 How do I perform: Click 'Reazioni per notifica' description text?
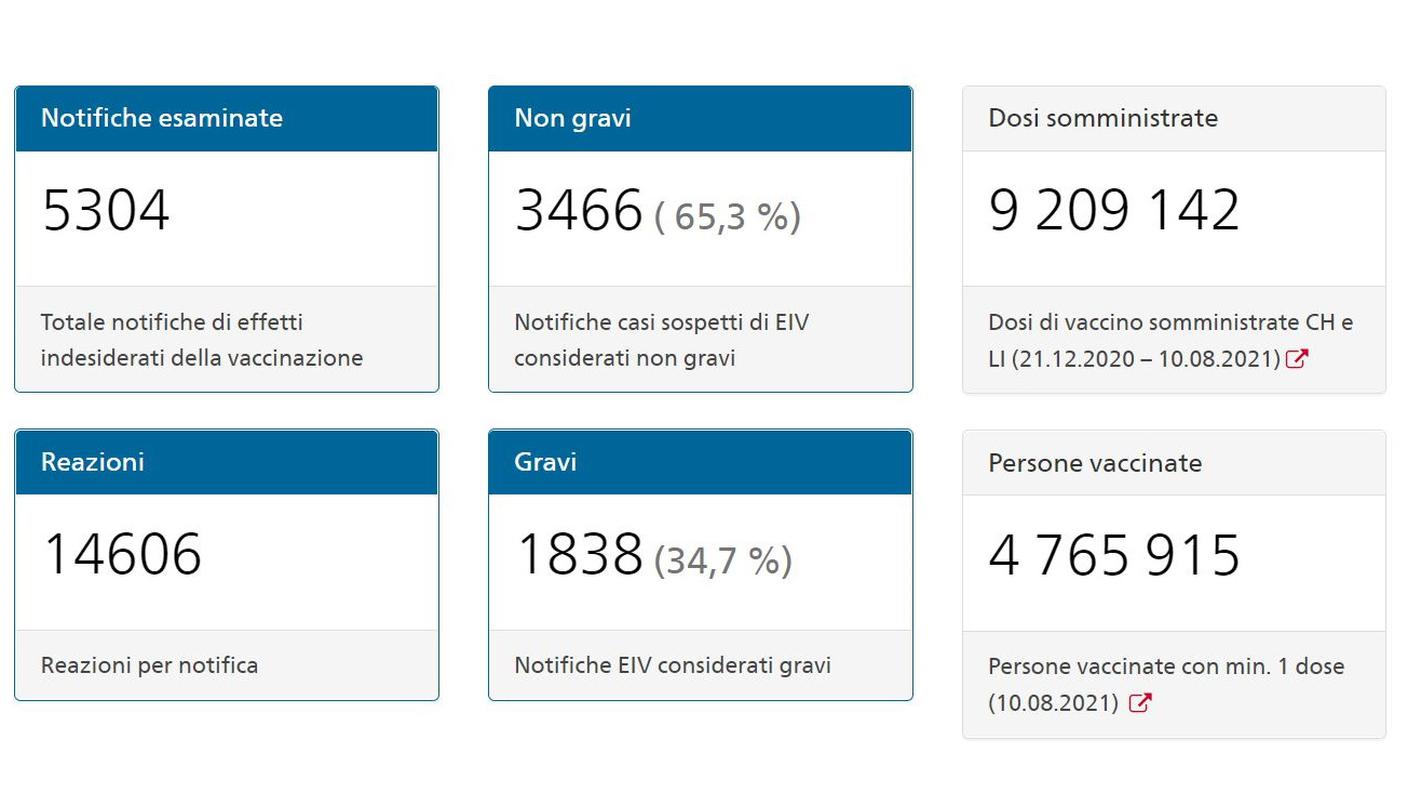pyautogui.click(x=149, y=665)
